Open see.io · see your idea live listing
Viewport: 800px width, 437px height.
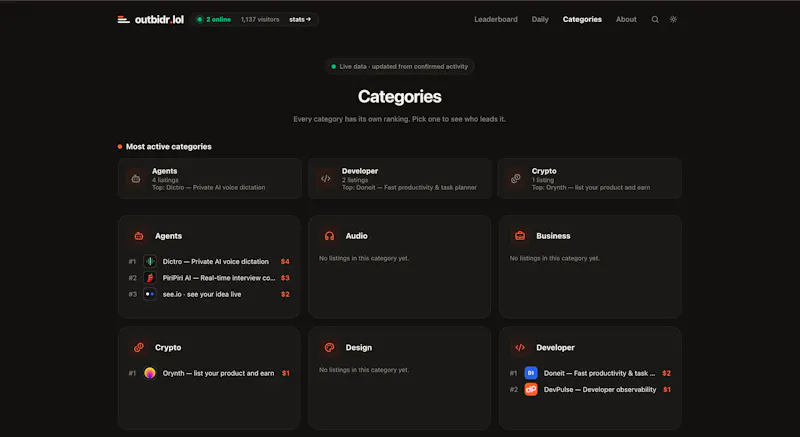(x=202, y=294)
